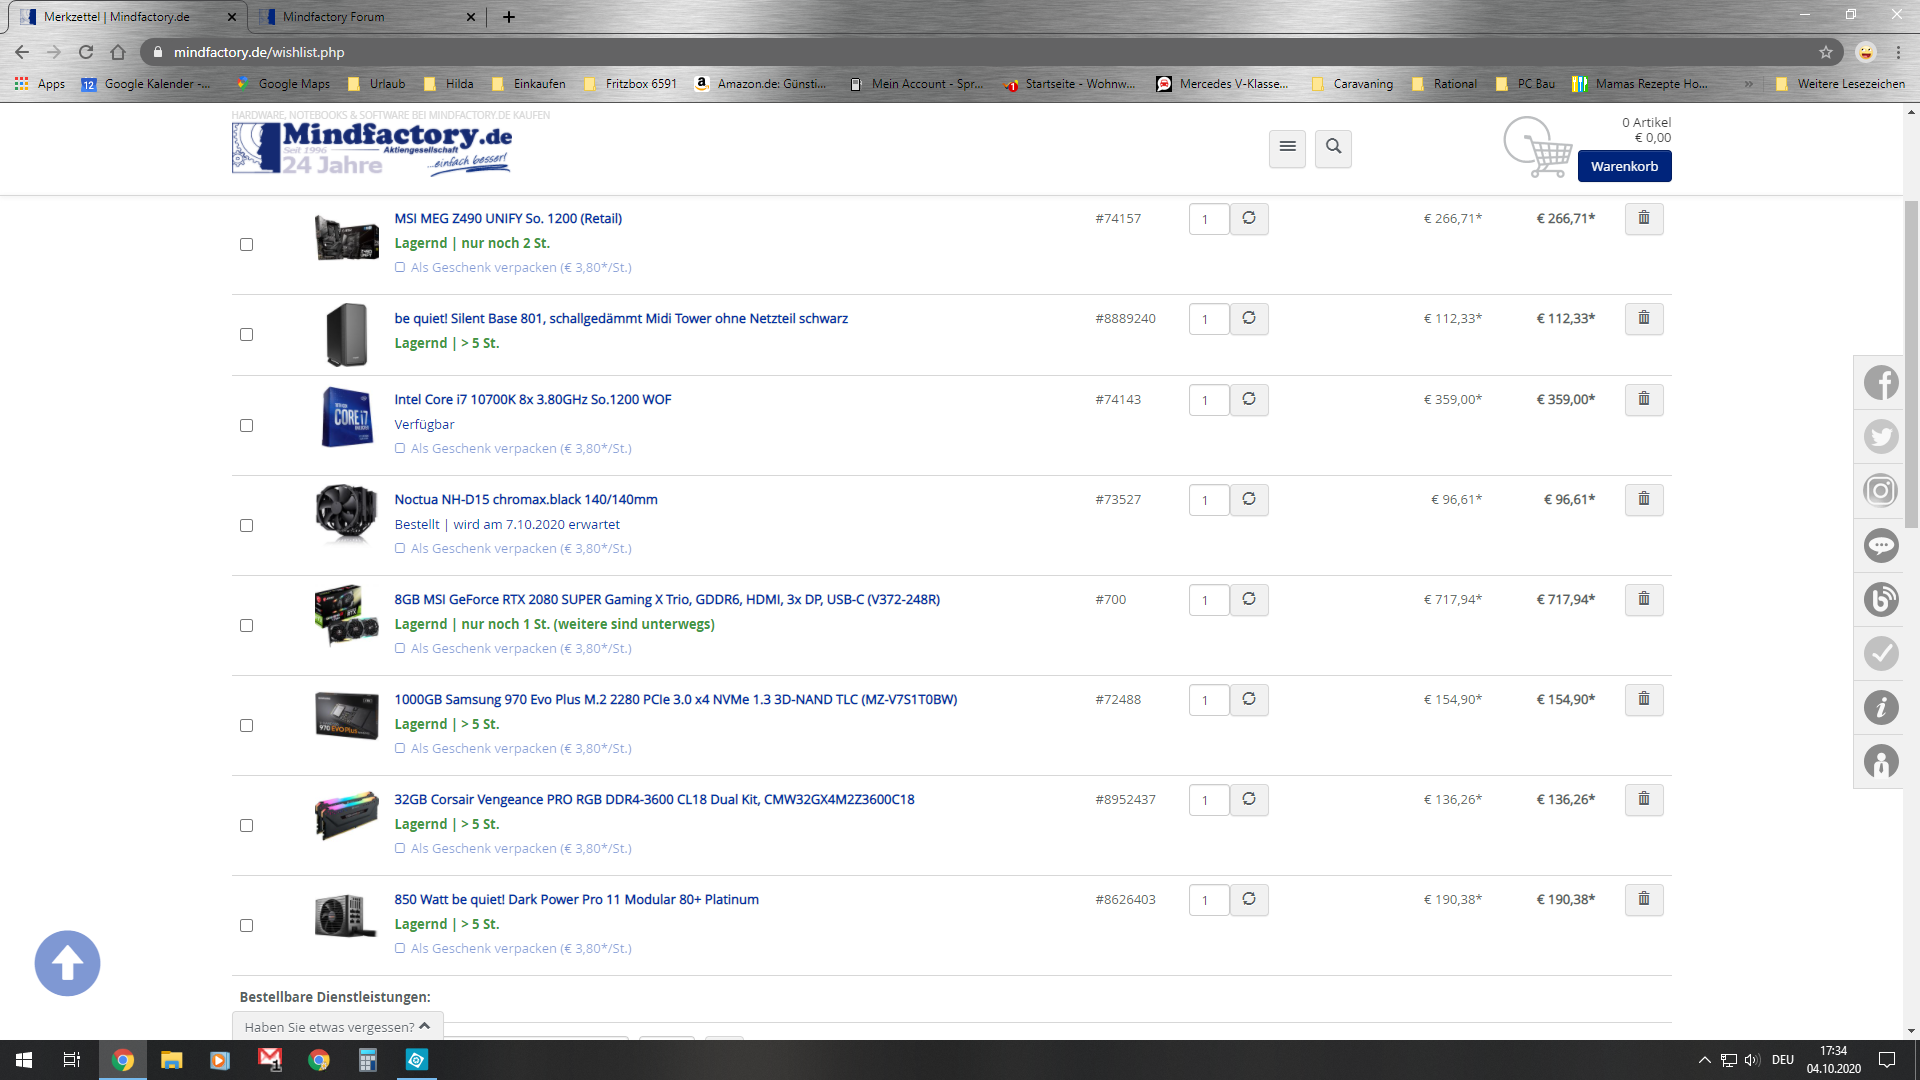Viewport: 1920px width, 1080px height.
Task: Click the browser address bar
Action: (x=990, y=52)
